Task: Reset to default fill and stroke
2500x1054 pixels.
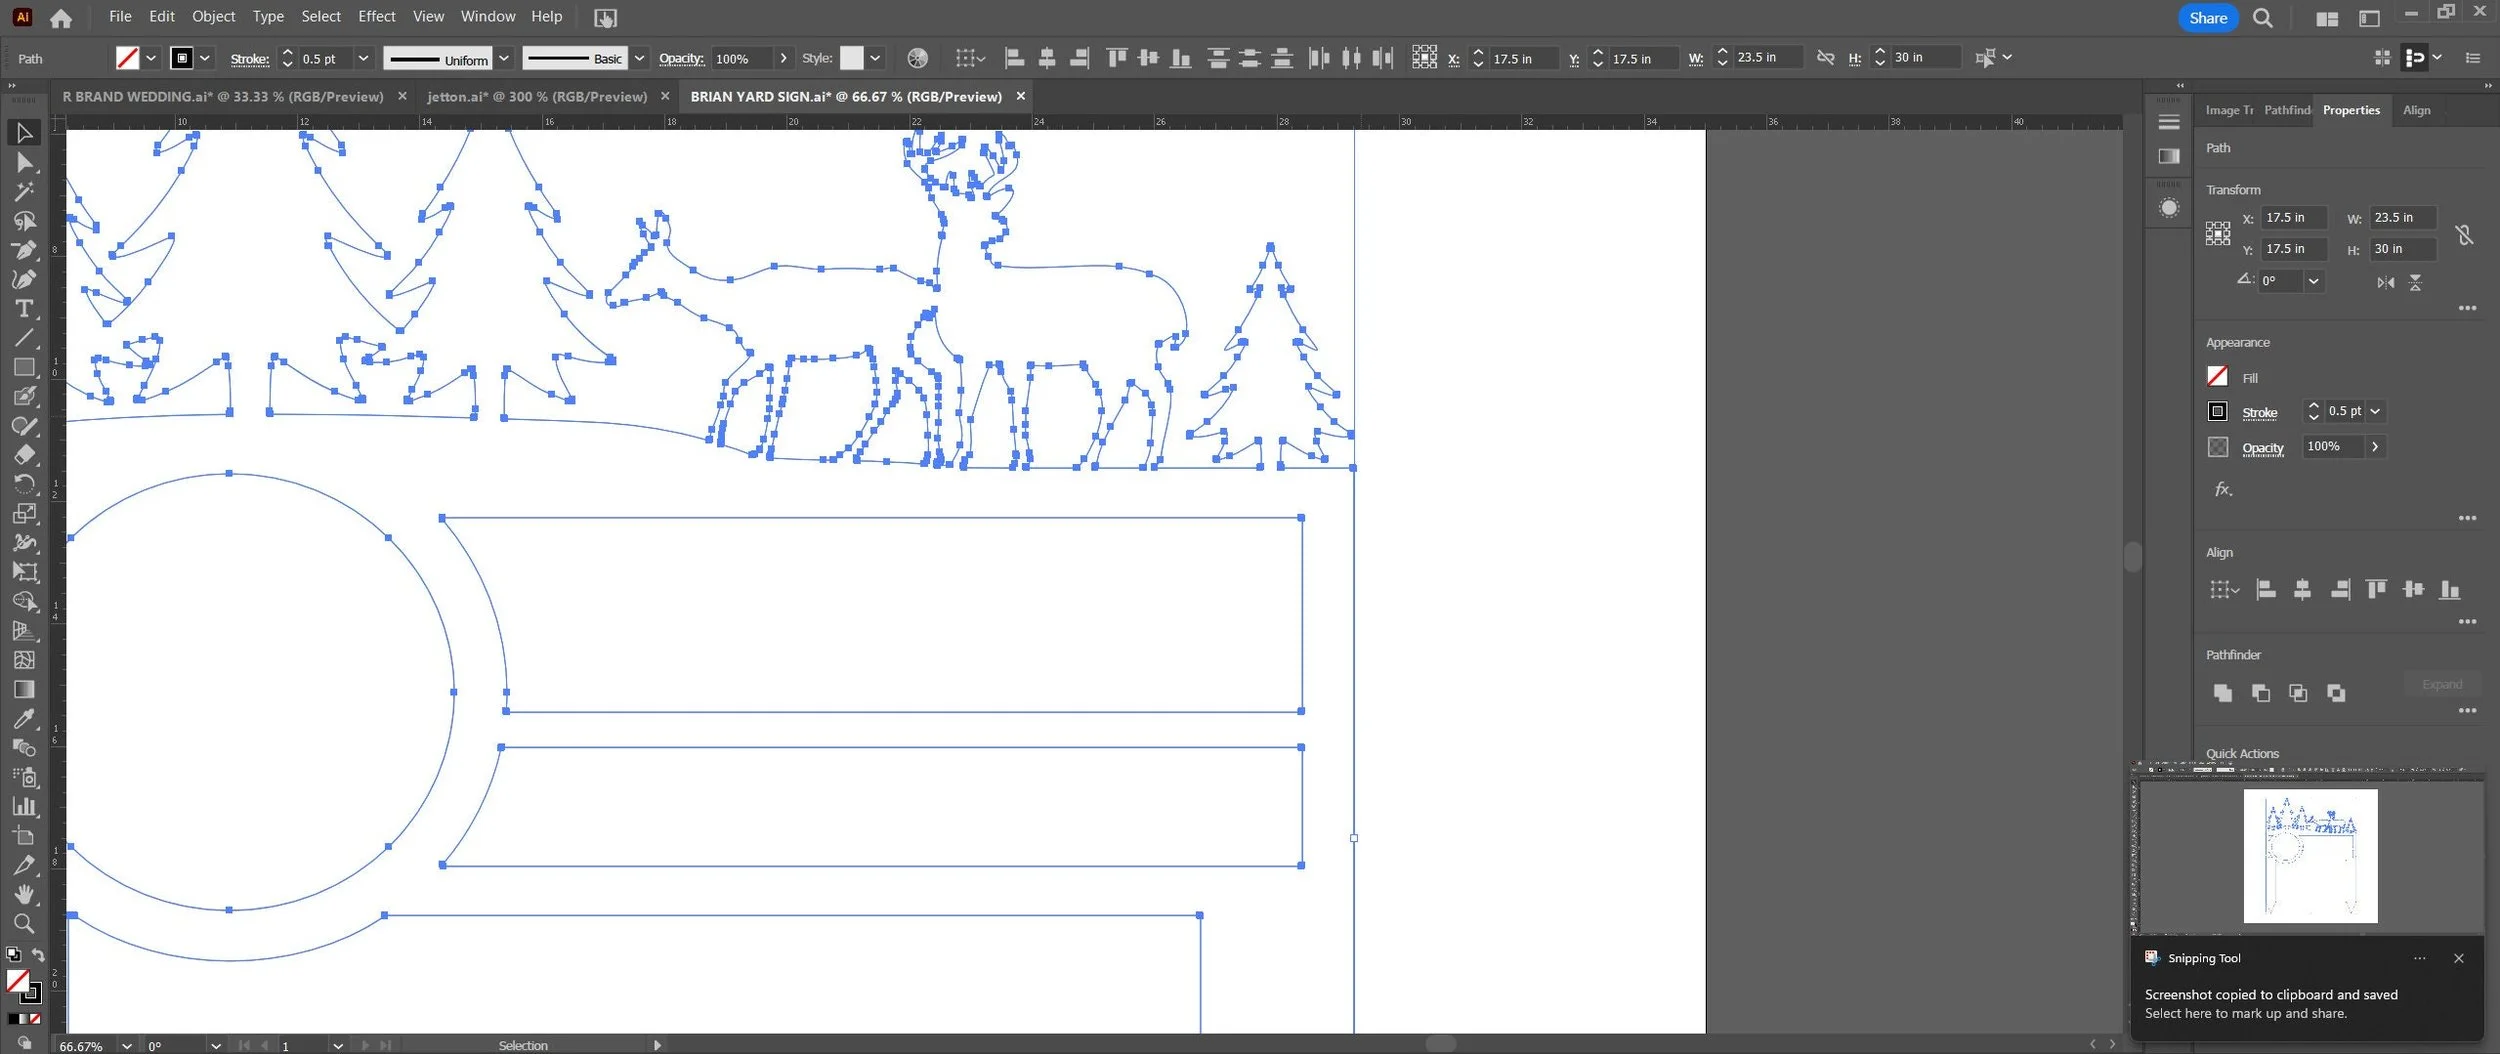Action: [x=13, y=955]
